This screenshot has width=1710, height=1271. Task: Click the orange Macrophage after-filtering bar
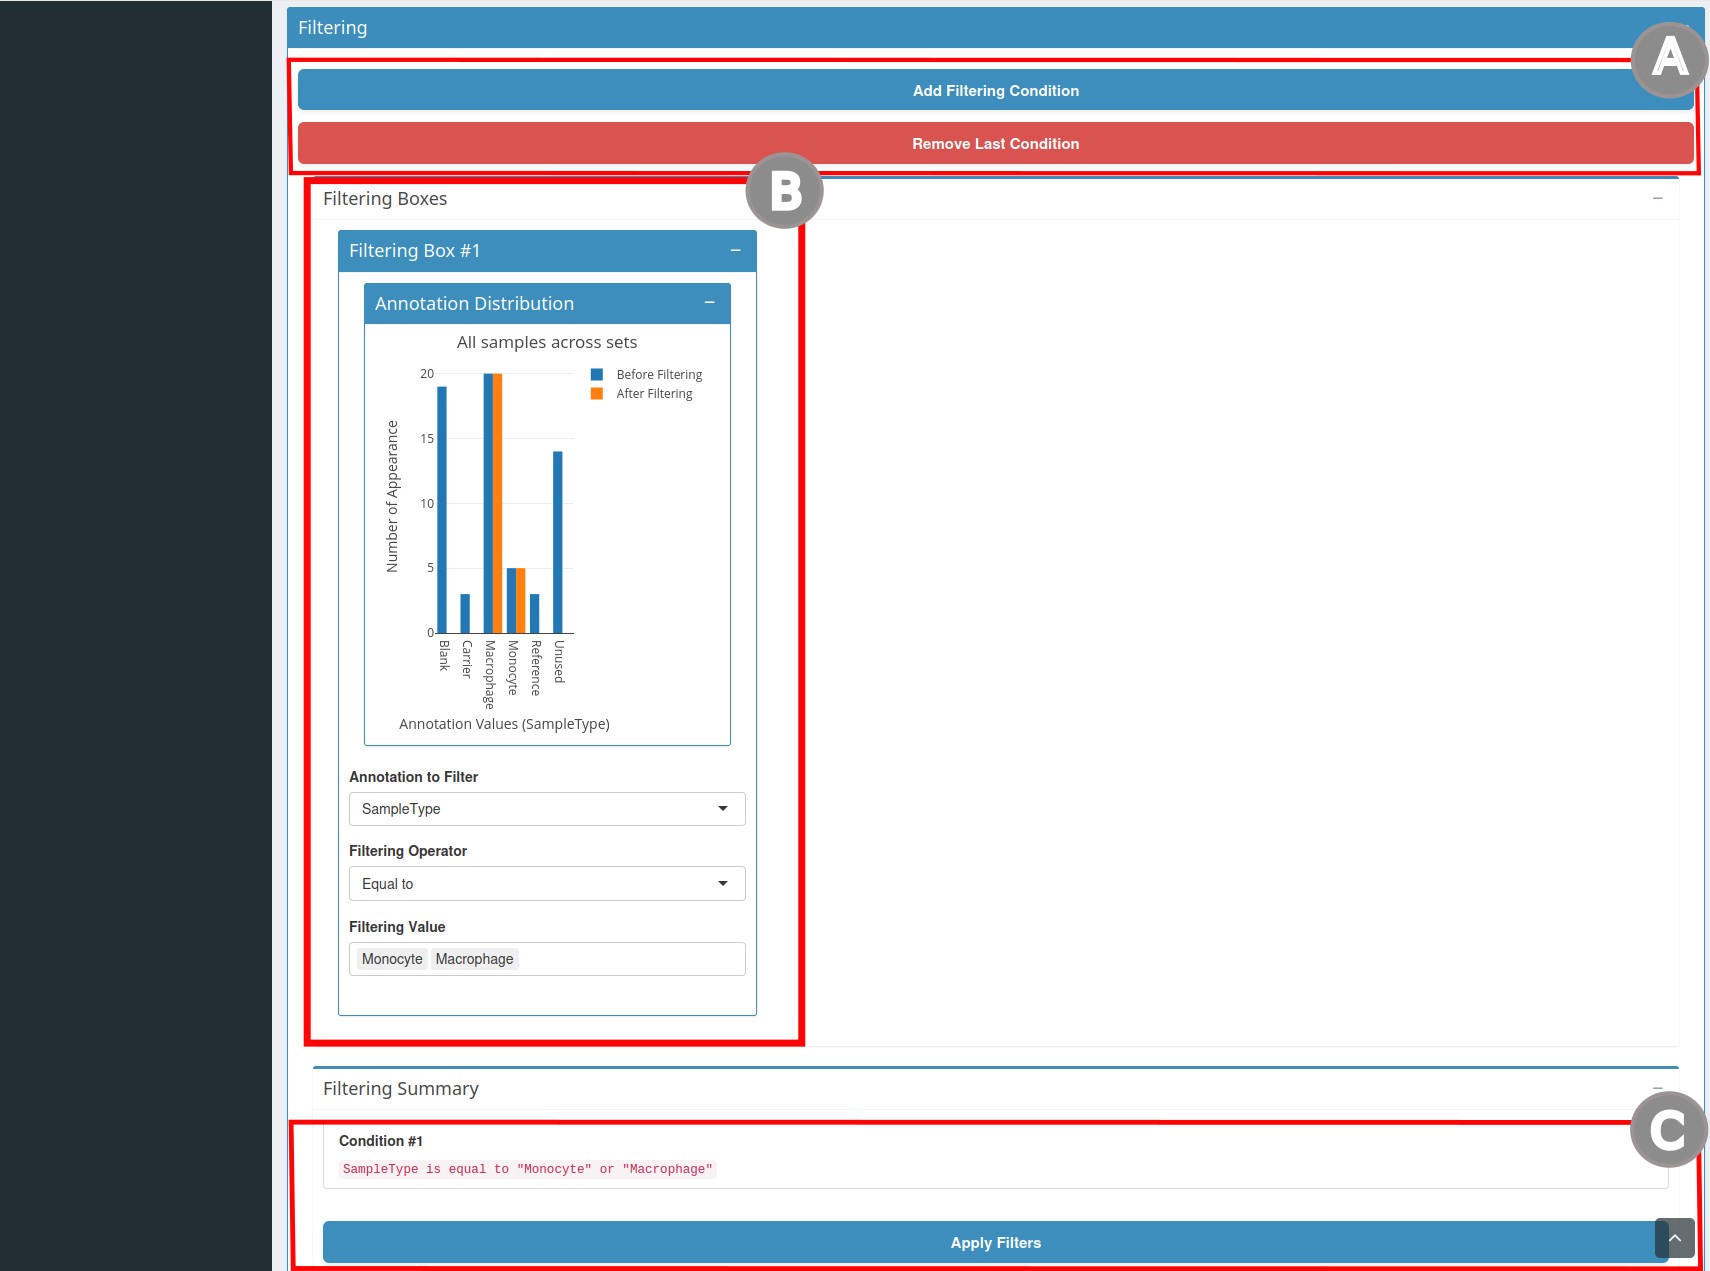pyautogui.click(x=498, y=503)
